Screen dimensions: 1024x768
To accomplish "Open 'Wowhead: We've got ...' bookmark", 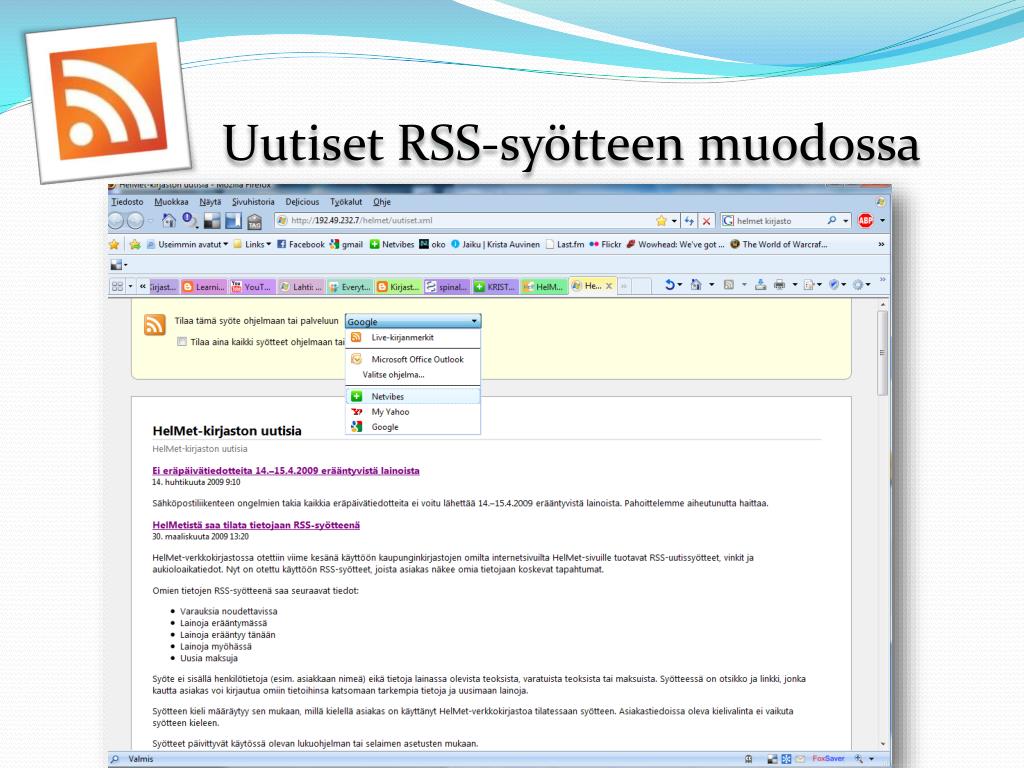I will [675, 244].
